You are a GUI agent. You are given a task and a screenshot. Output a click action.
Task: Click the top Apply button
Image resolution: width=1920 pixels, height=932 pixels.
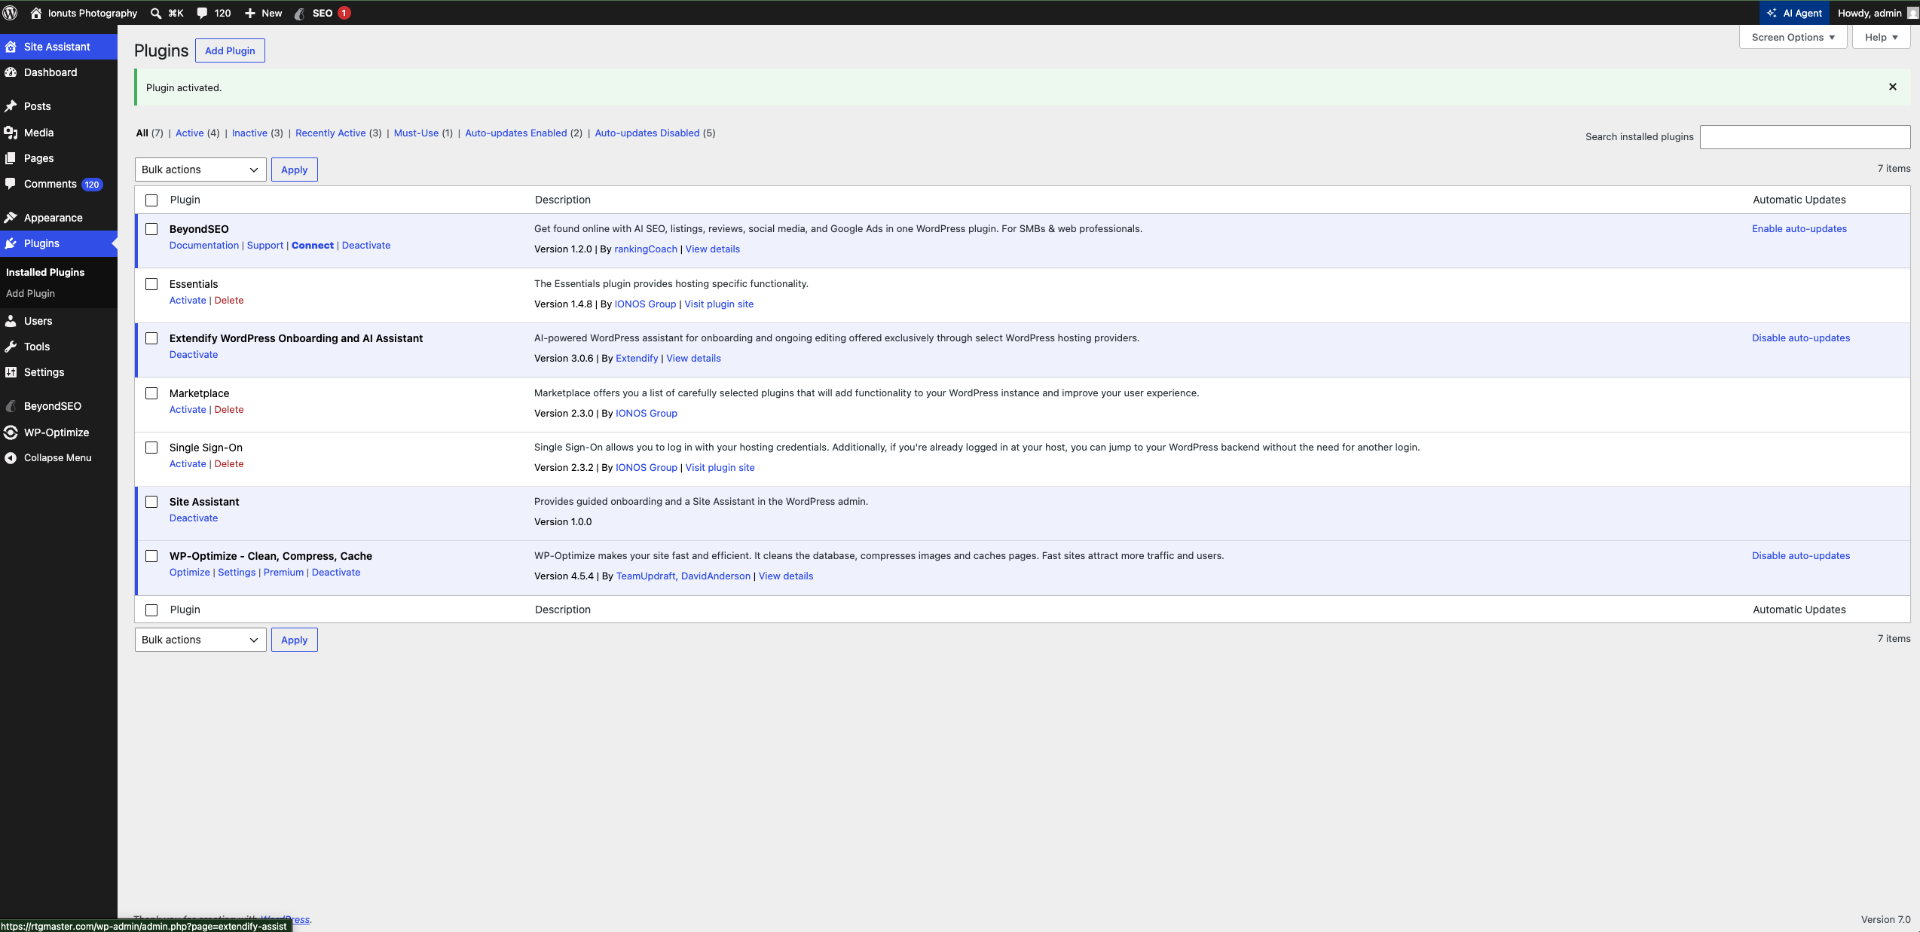tap(294, 170)
